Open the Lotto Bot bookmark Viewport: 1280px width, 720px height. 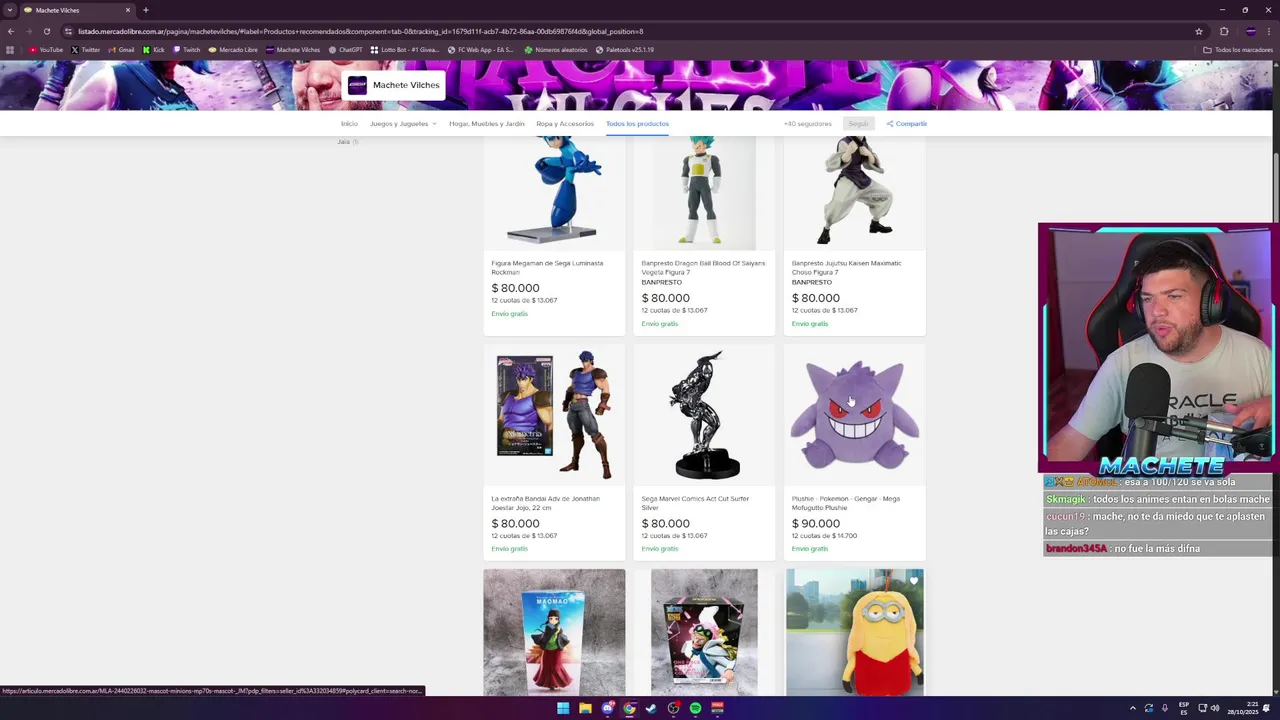pyautogui.click(x=405, y=50)
